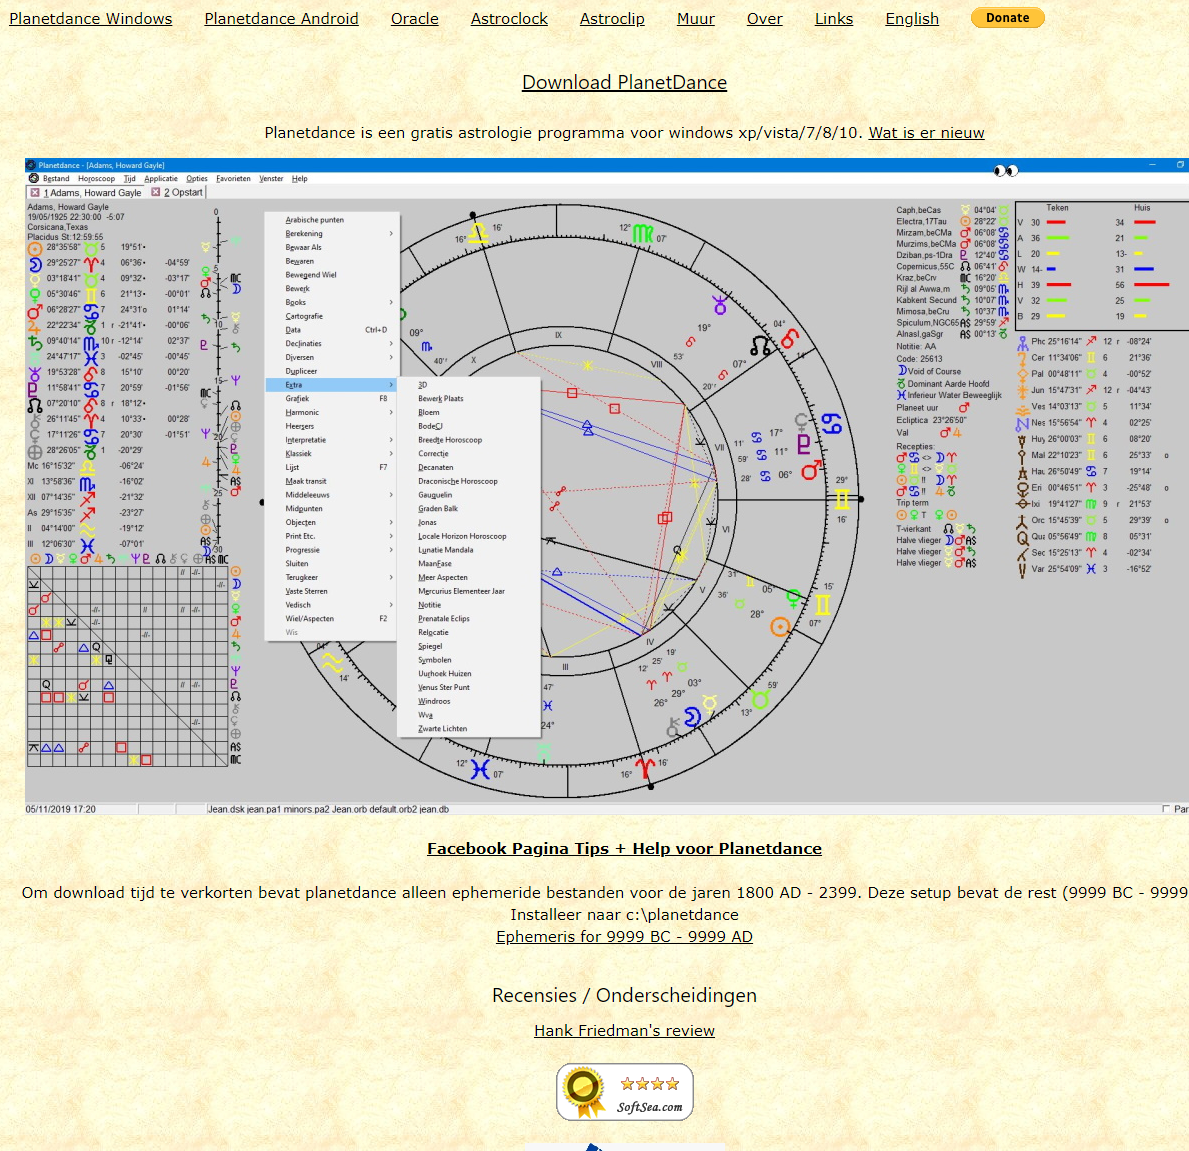1189x1151 pixels.
Task: Click the blue Huis bar beside 31
Action: [x=1144, y=269]
